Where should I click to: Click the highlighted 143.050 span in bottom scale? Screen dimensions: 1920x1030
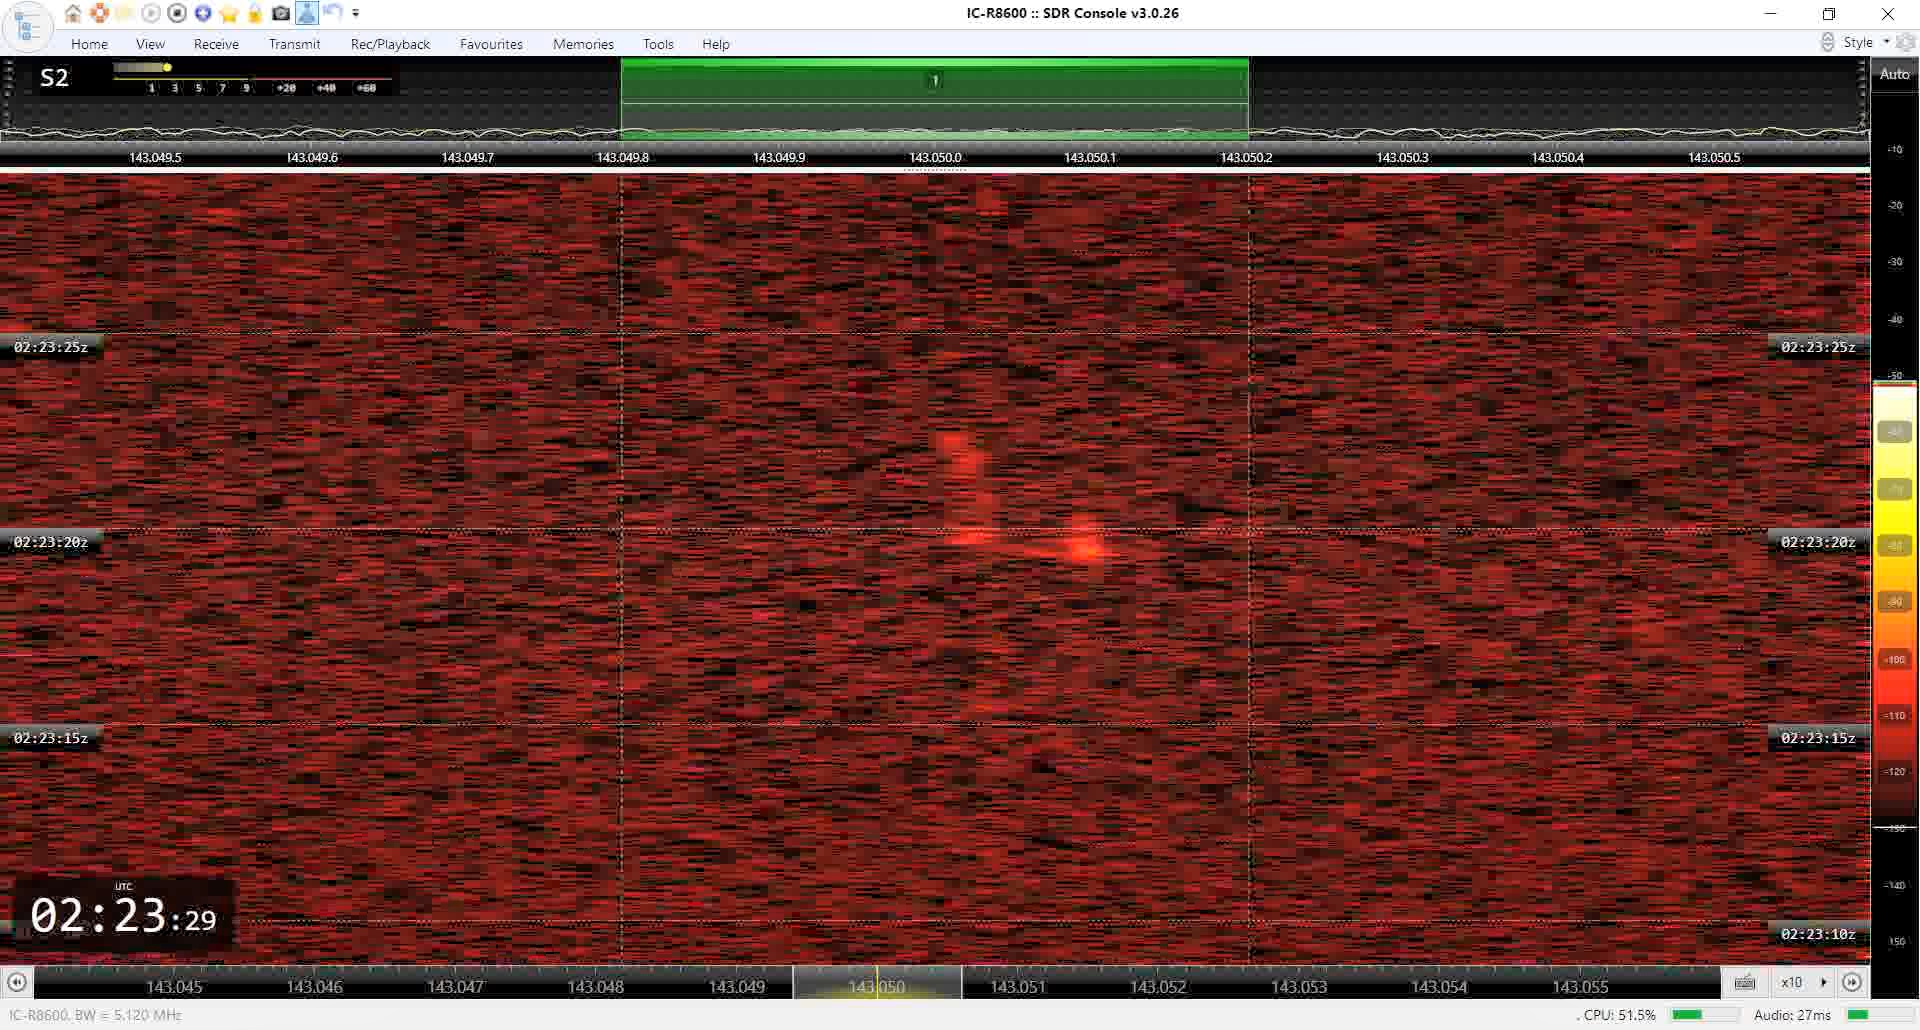click(877, 982)
